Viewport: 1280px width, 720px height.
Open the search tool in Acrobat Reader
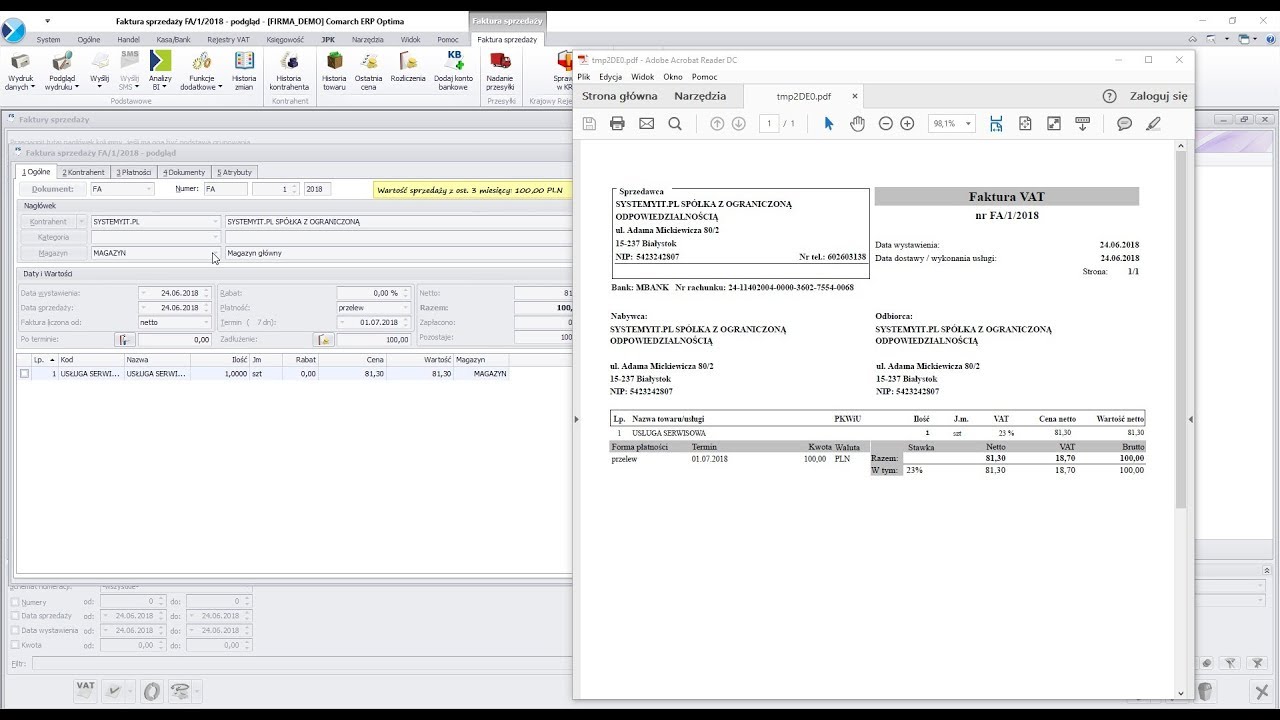(x=675, y=123)
